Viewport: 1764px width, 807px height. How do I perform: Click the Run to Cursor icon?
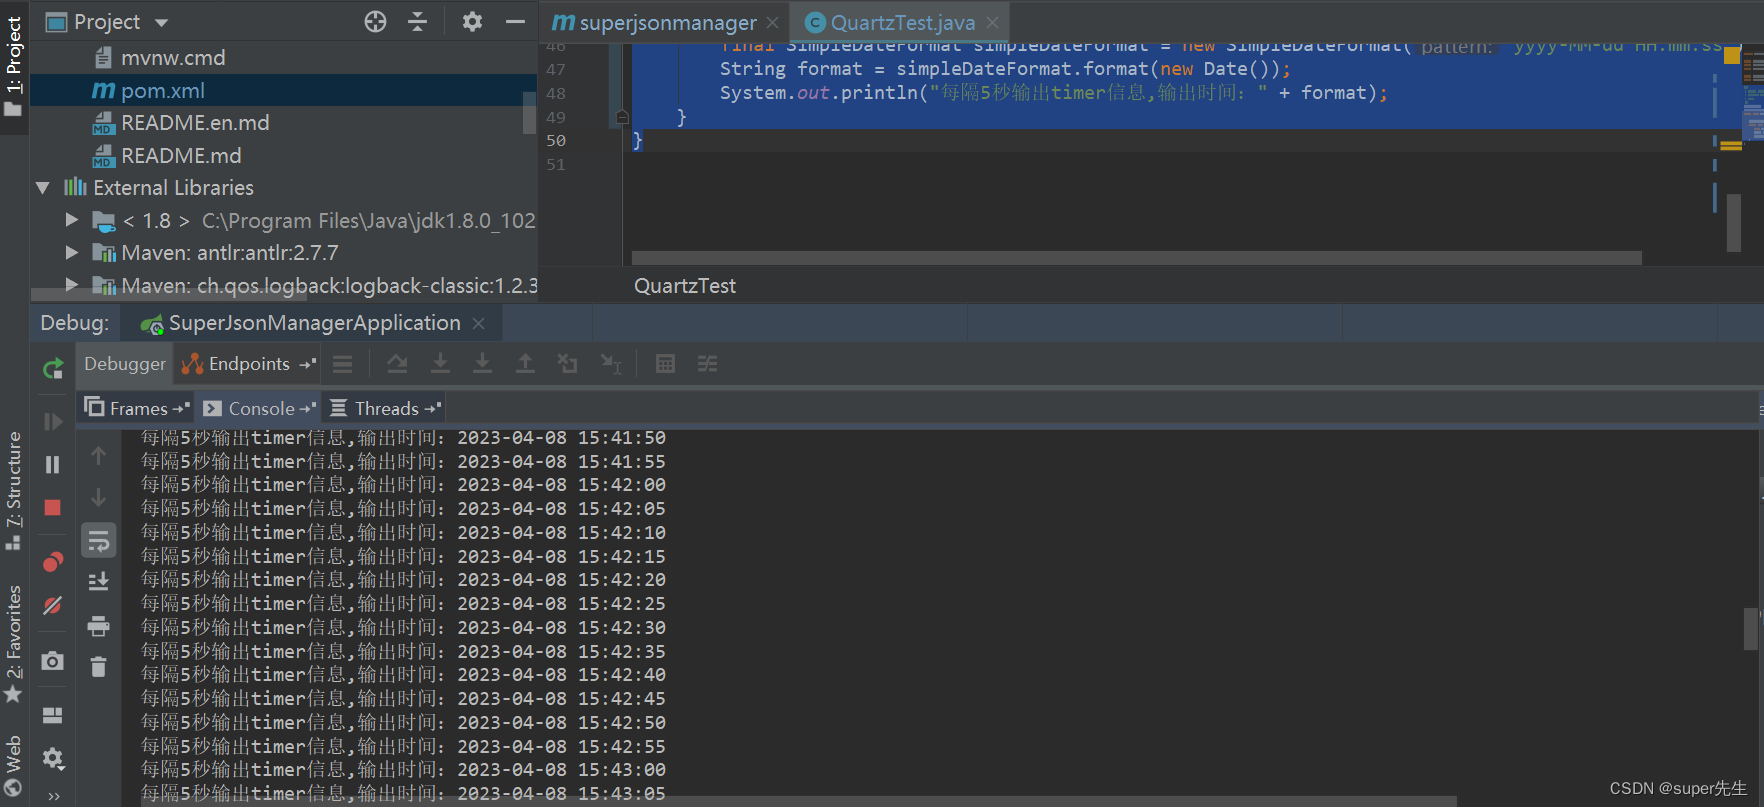(x=611, y=364)
